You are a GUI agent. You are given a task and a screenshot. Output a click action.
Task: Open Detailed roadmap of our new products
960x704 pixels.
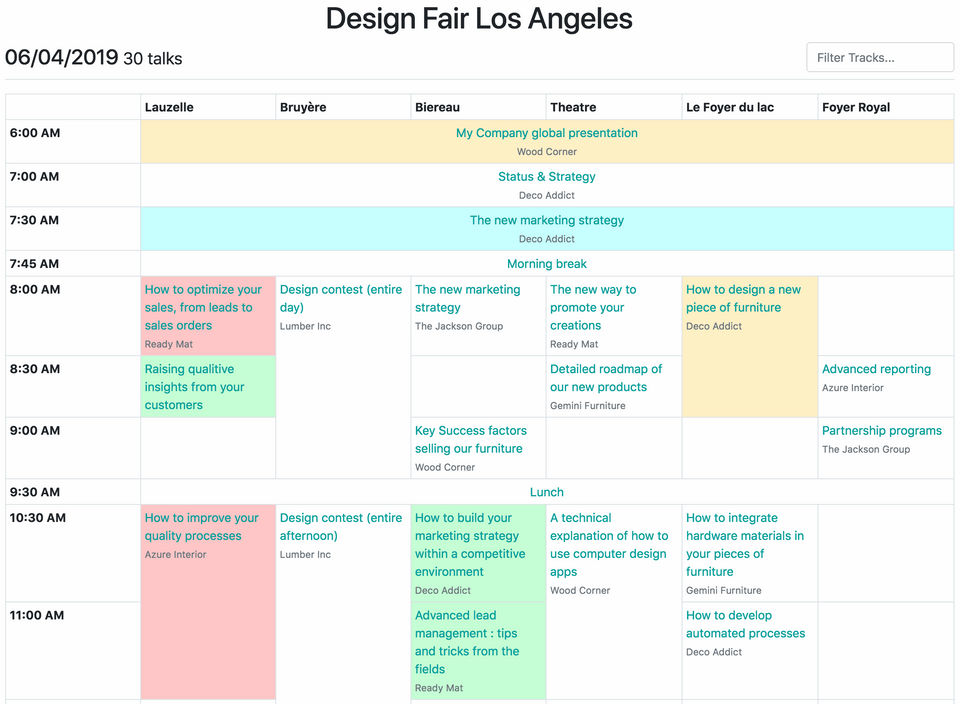point(606,378)
